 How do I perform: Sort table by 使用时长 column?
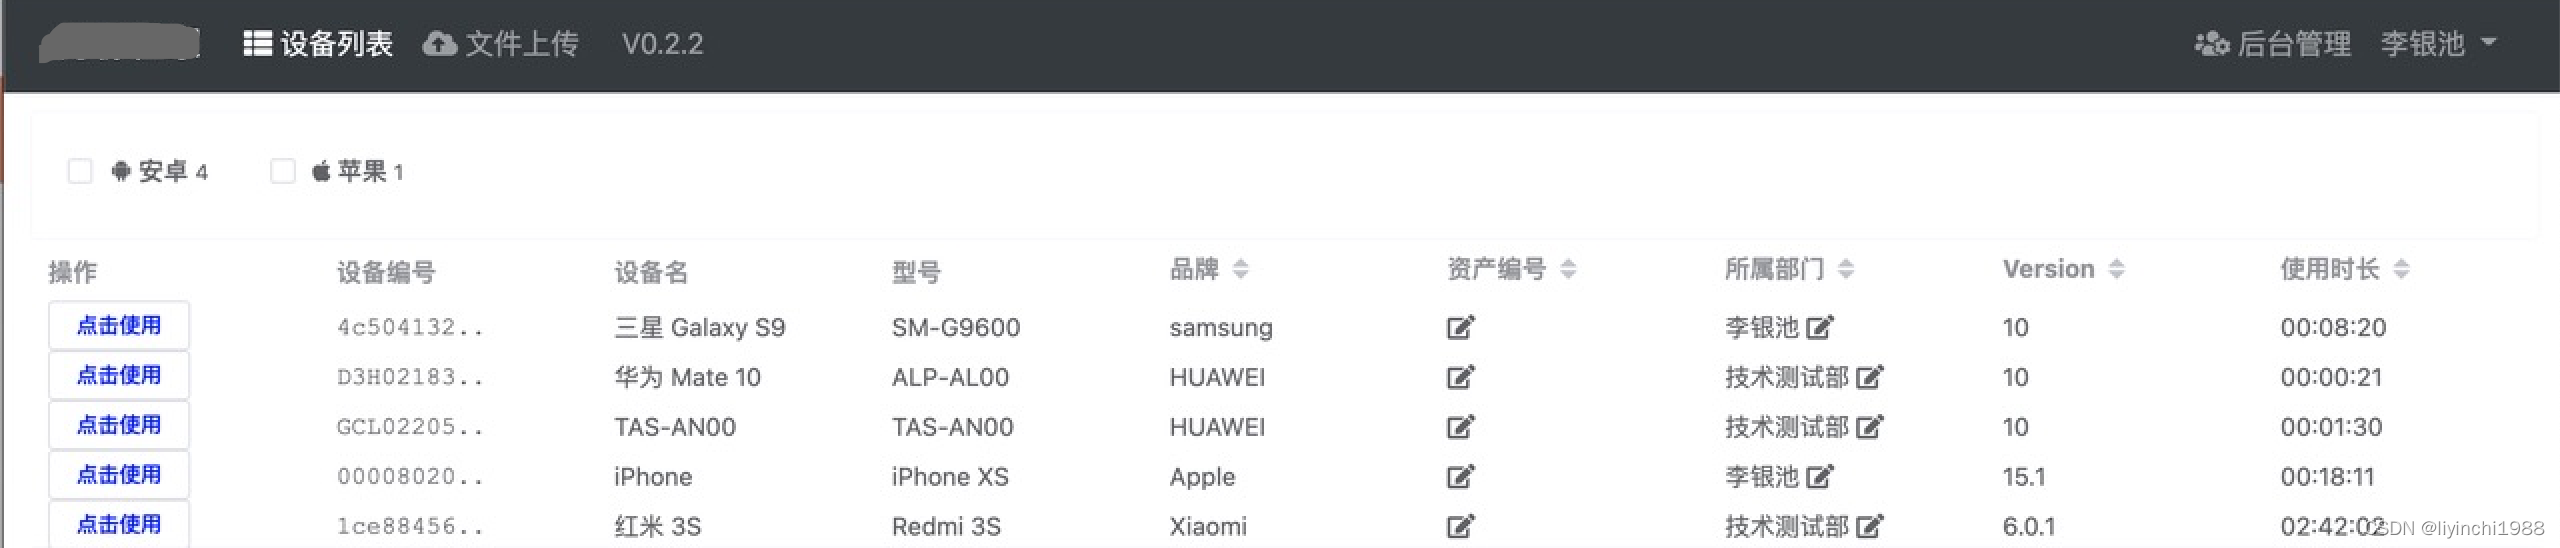[2402, 269]
